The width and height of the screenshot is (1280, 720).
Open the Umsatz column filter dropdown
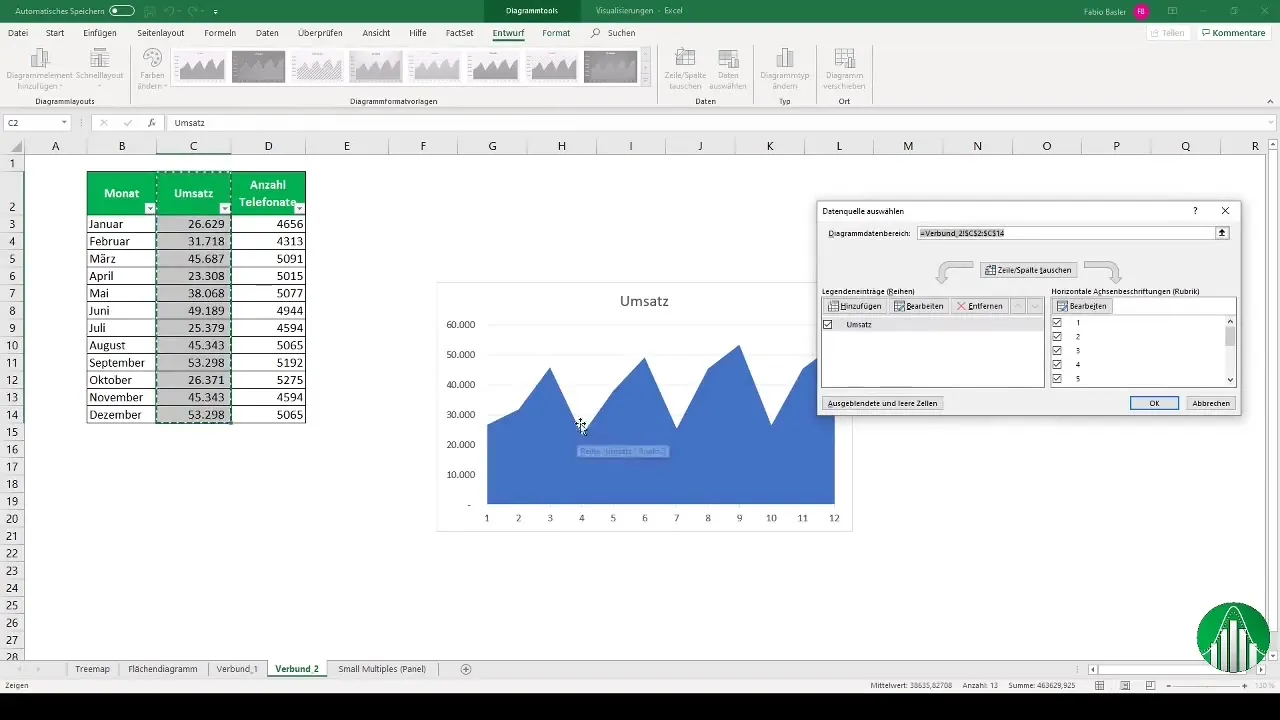pyautogui.click(x=225, y=208)
